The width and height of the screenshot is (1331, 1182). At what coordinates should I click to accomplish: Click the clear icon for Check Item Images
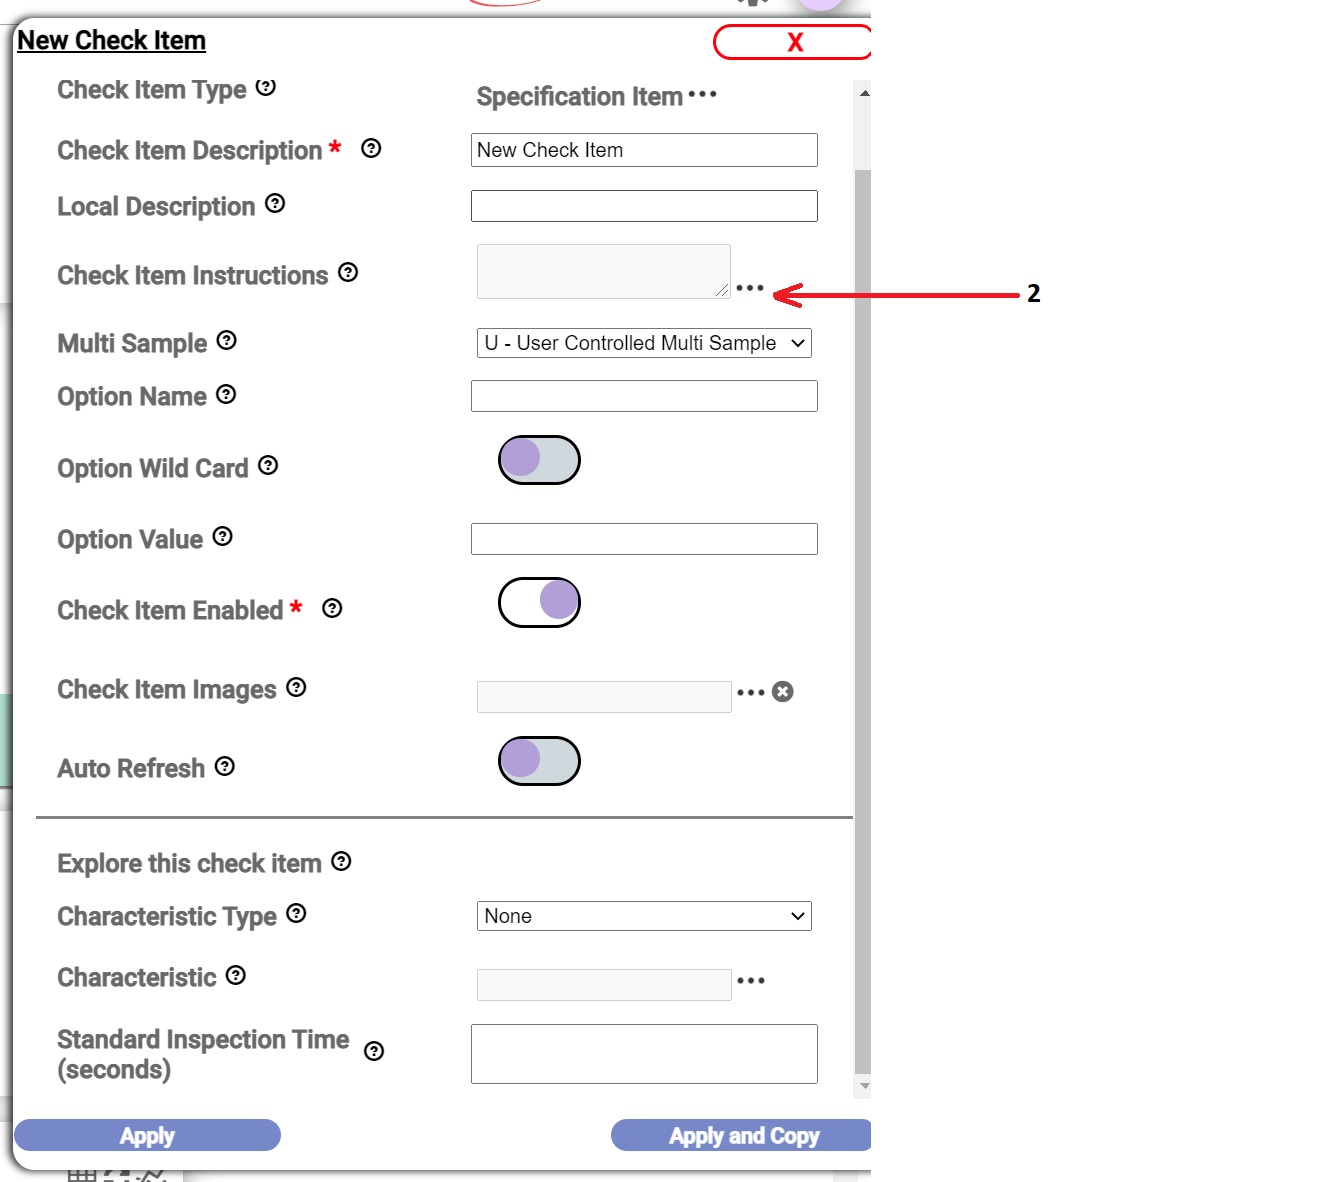(783, 692)
